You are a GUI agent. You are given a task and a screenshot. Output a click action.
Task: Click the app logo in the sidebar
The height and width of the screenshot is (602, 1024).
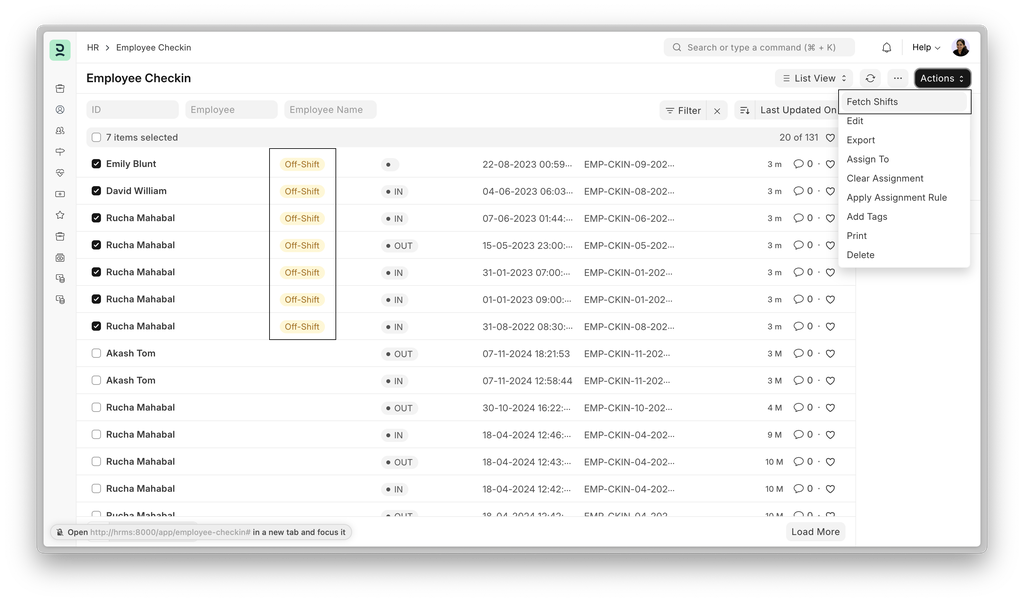point(60,49)
